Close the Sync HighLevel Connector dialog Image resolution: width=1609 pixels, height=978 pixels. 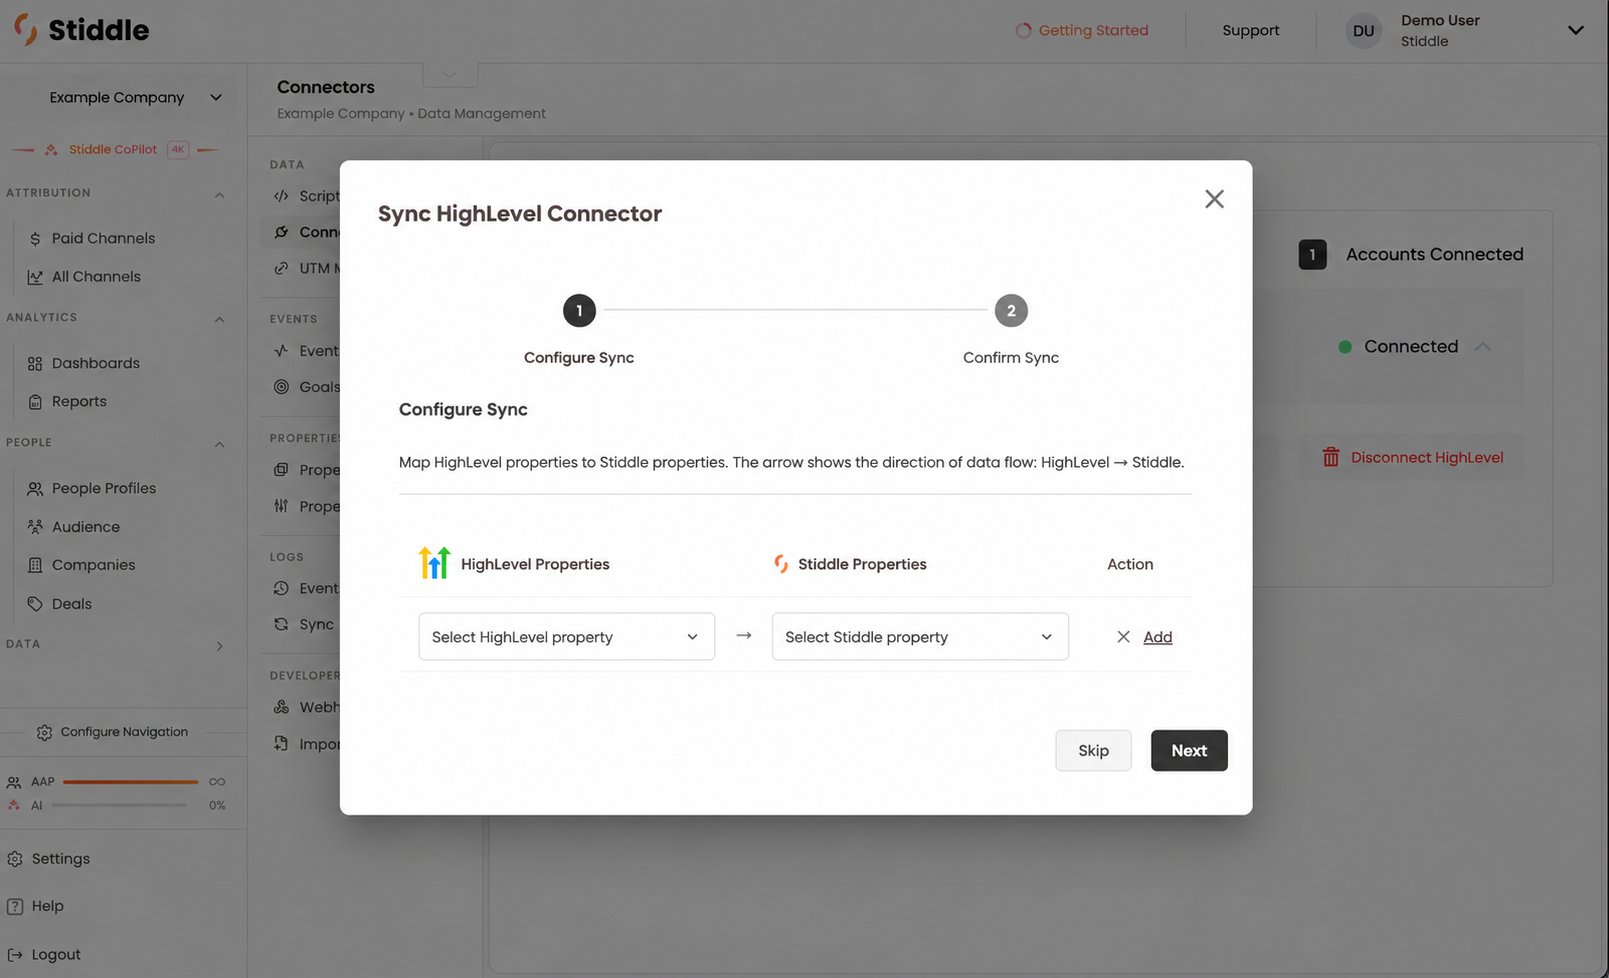[x=1214, y=199]
